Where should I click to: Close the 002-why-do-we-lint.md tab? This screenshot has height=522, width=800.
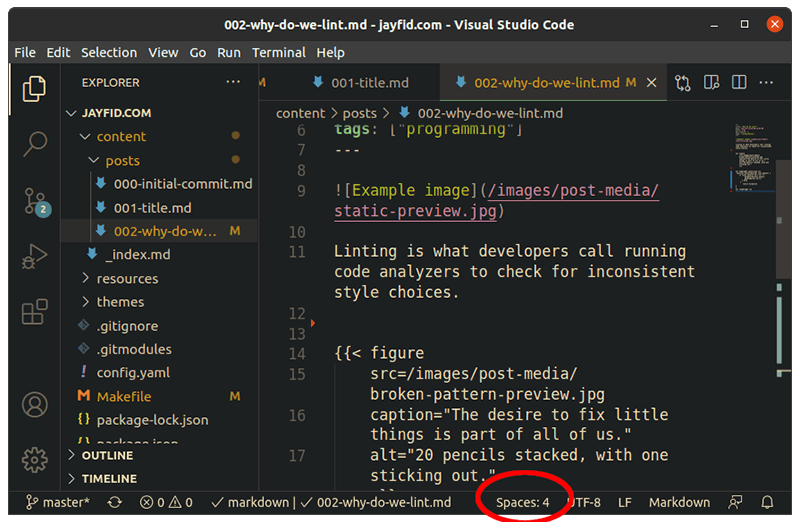(652, 83)
